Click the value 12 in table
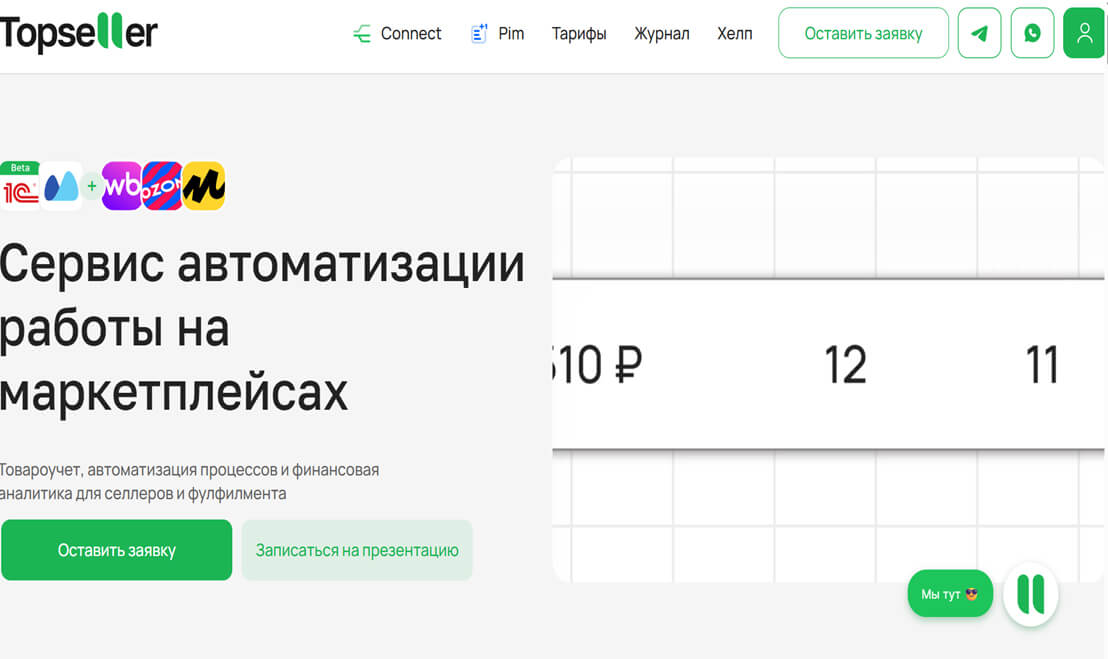 [845, 365]
